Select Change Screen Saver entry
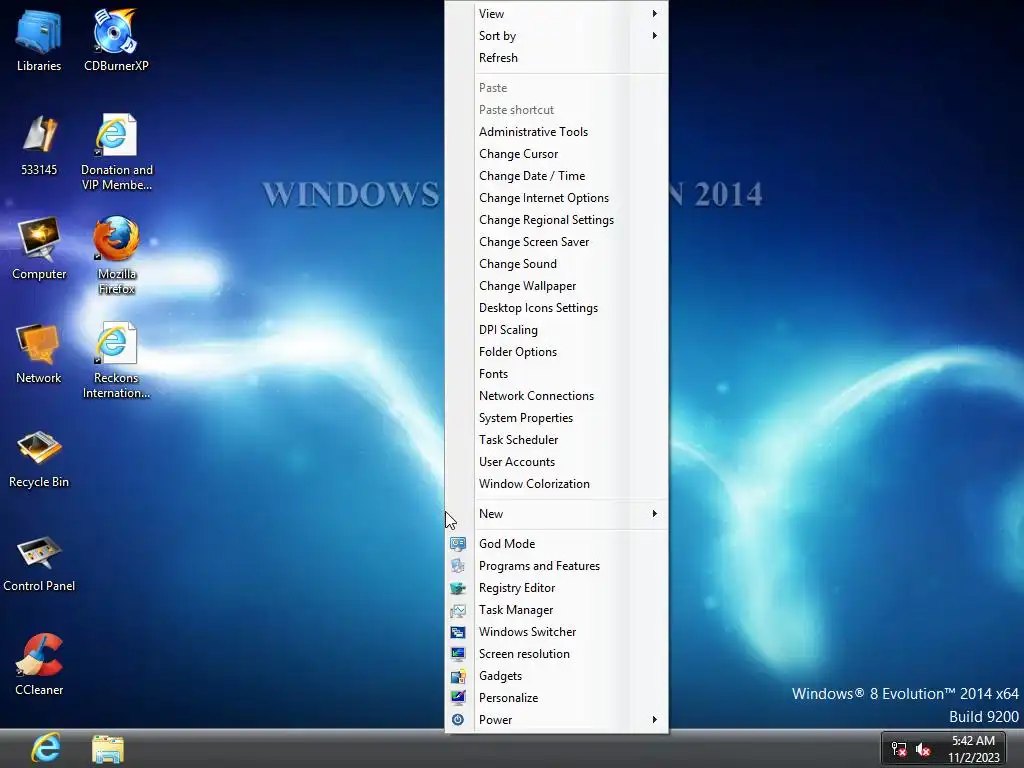1024x768 pixels. pyautogui.click(x=556, y=242)
